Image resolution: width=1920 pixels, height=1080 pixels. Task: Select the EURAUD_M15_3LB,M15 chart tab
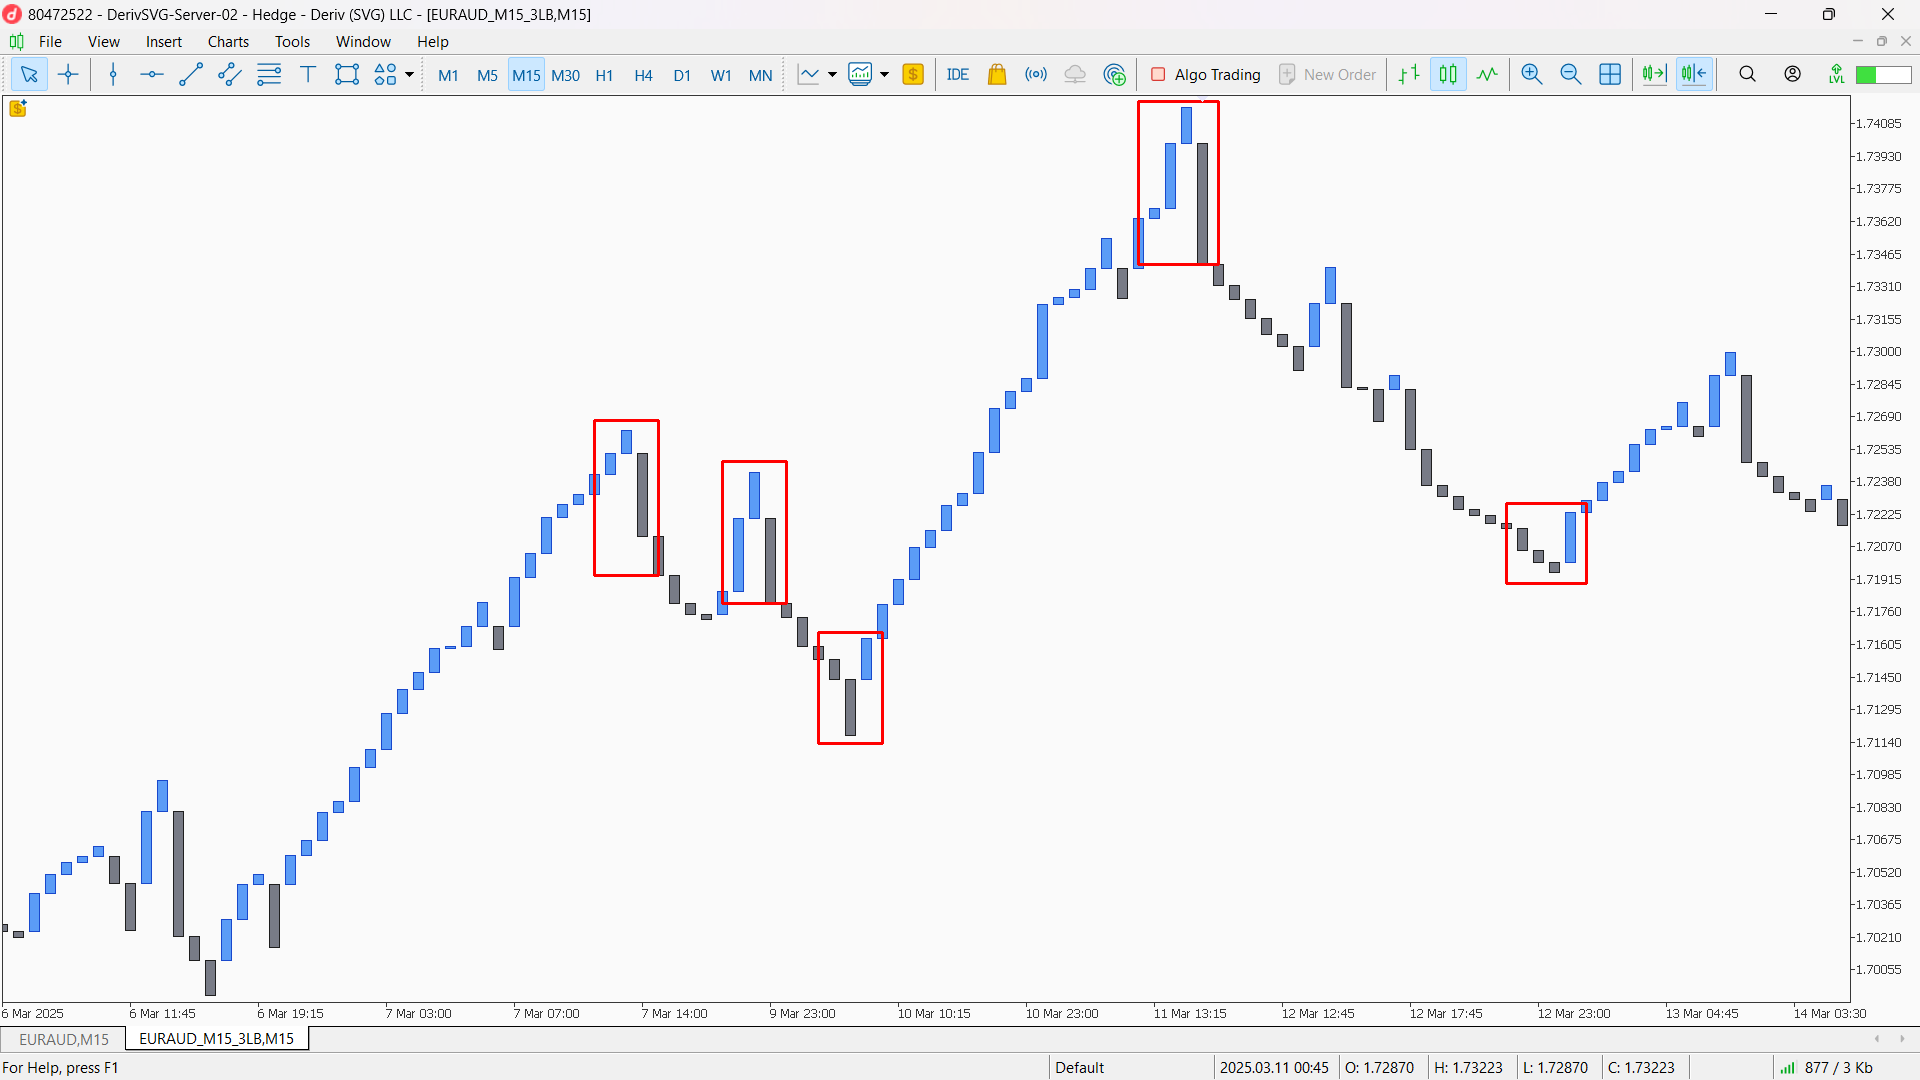tap(217, 1039)
